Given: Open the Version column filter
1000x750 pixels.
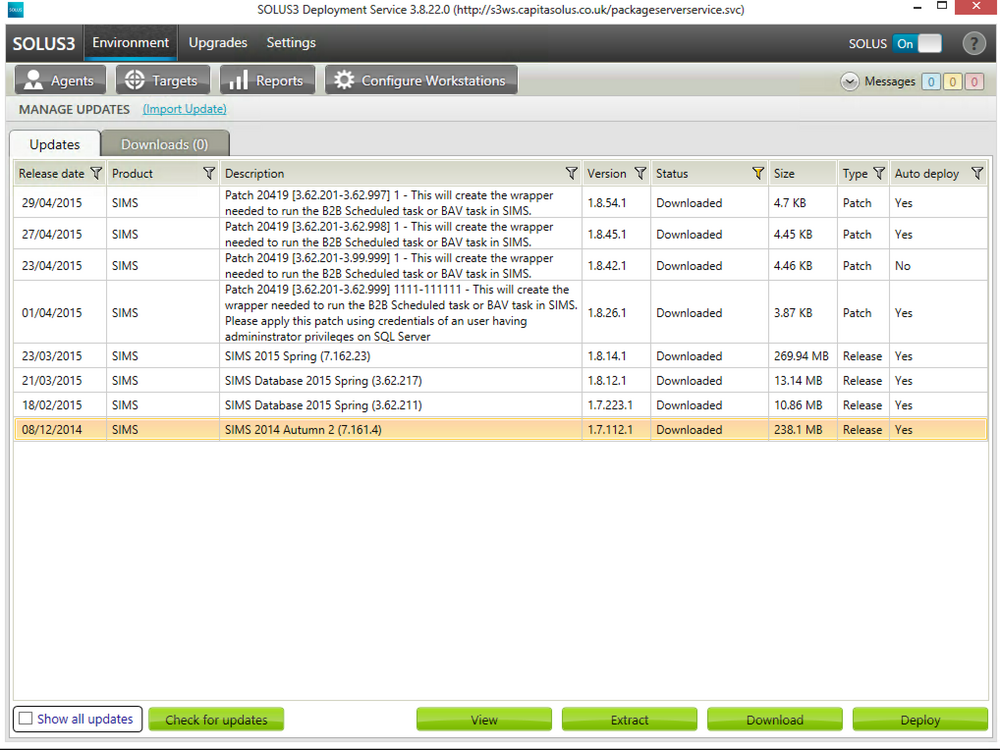Looking at the screenshot, I should [x=640, y=173].
